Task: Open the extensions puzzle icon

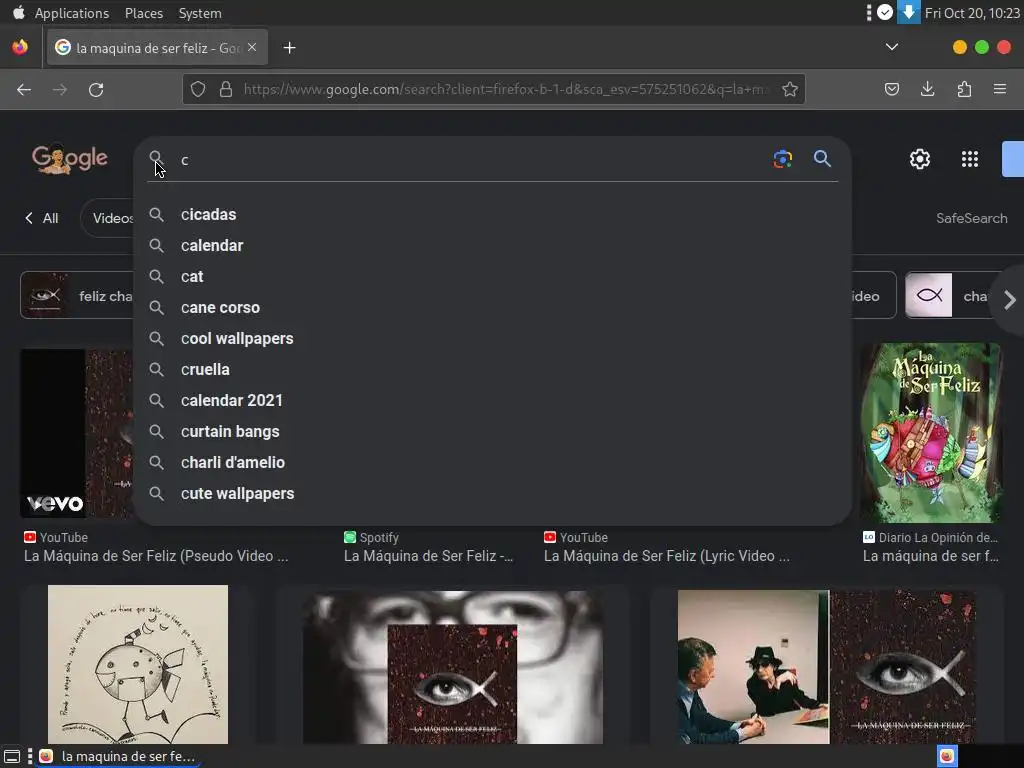Action: pos(964,89)
